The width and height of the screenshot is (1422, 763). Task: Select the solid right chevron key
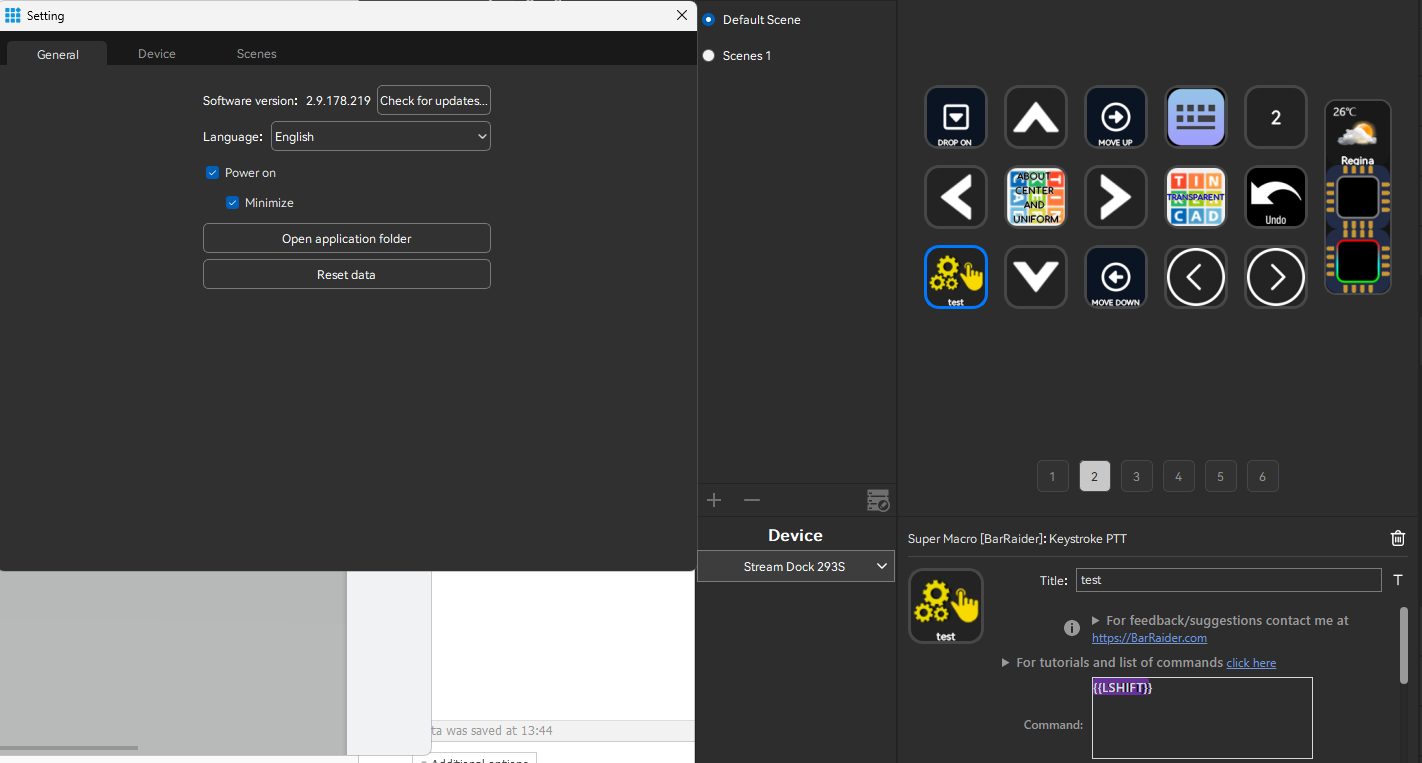(1116, 197)
